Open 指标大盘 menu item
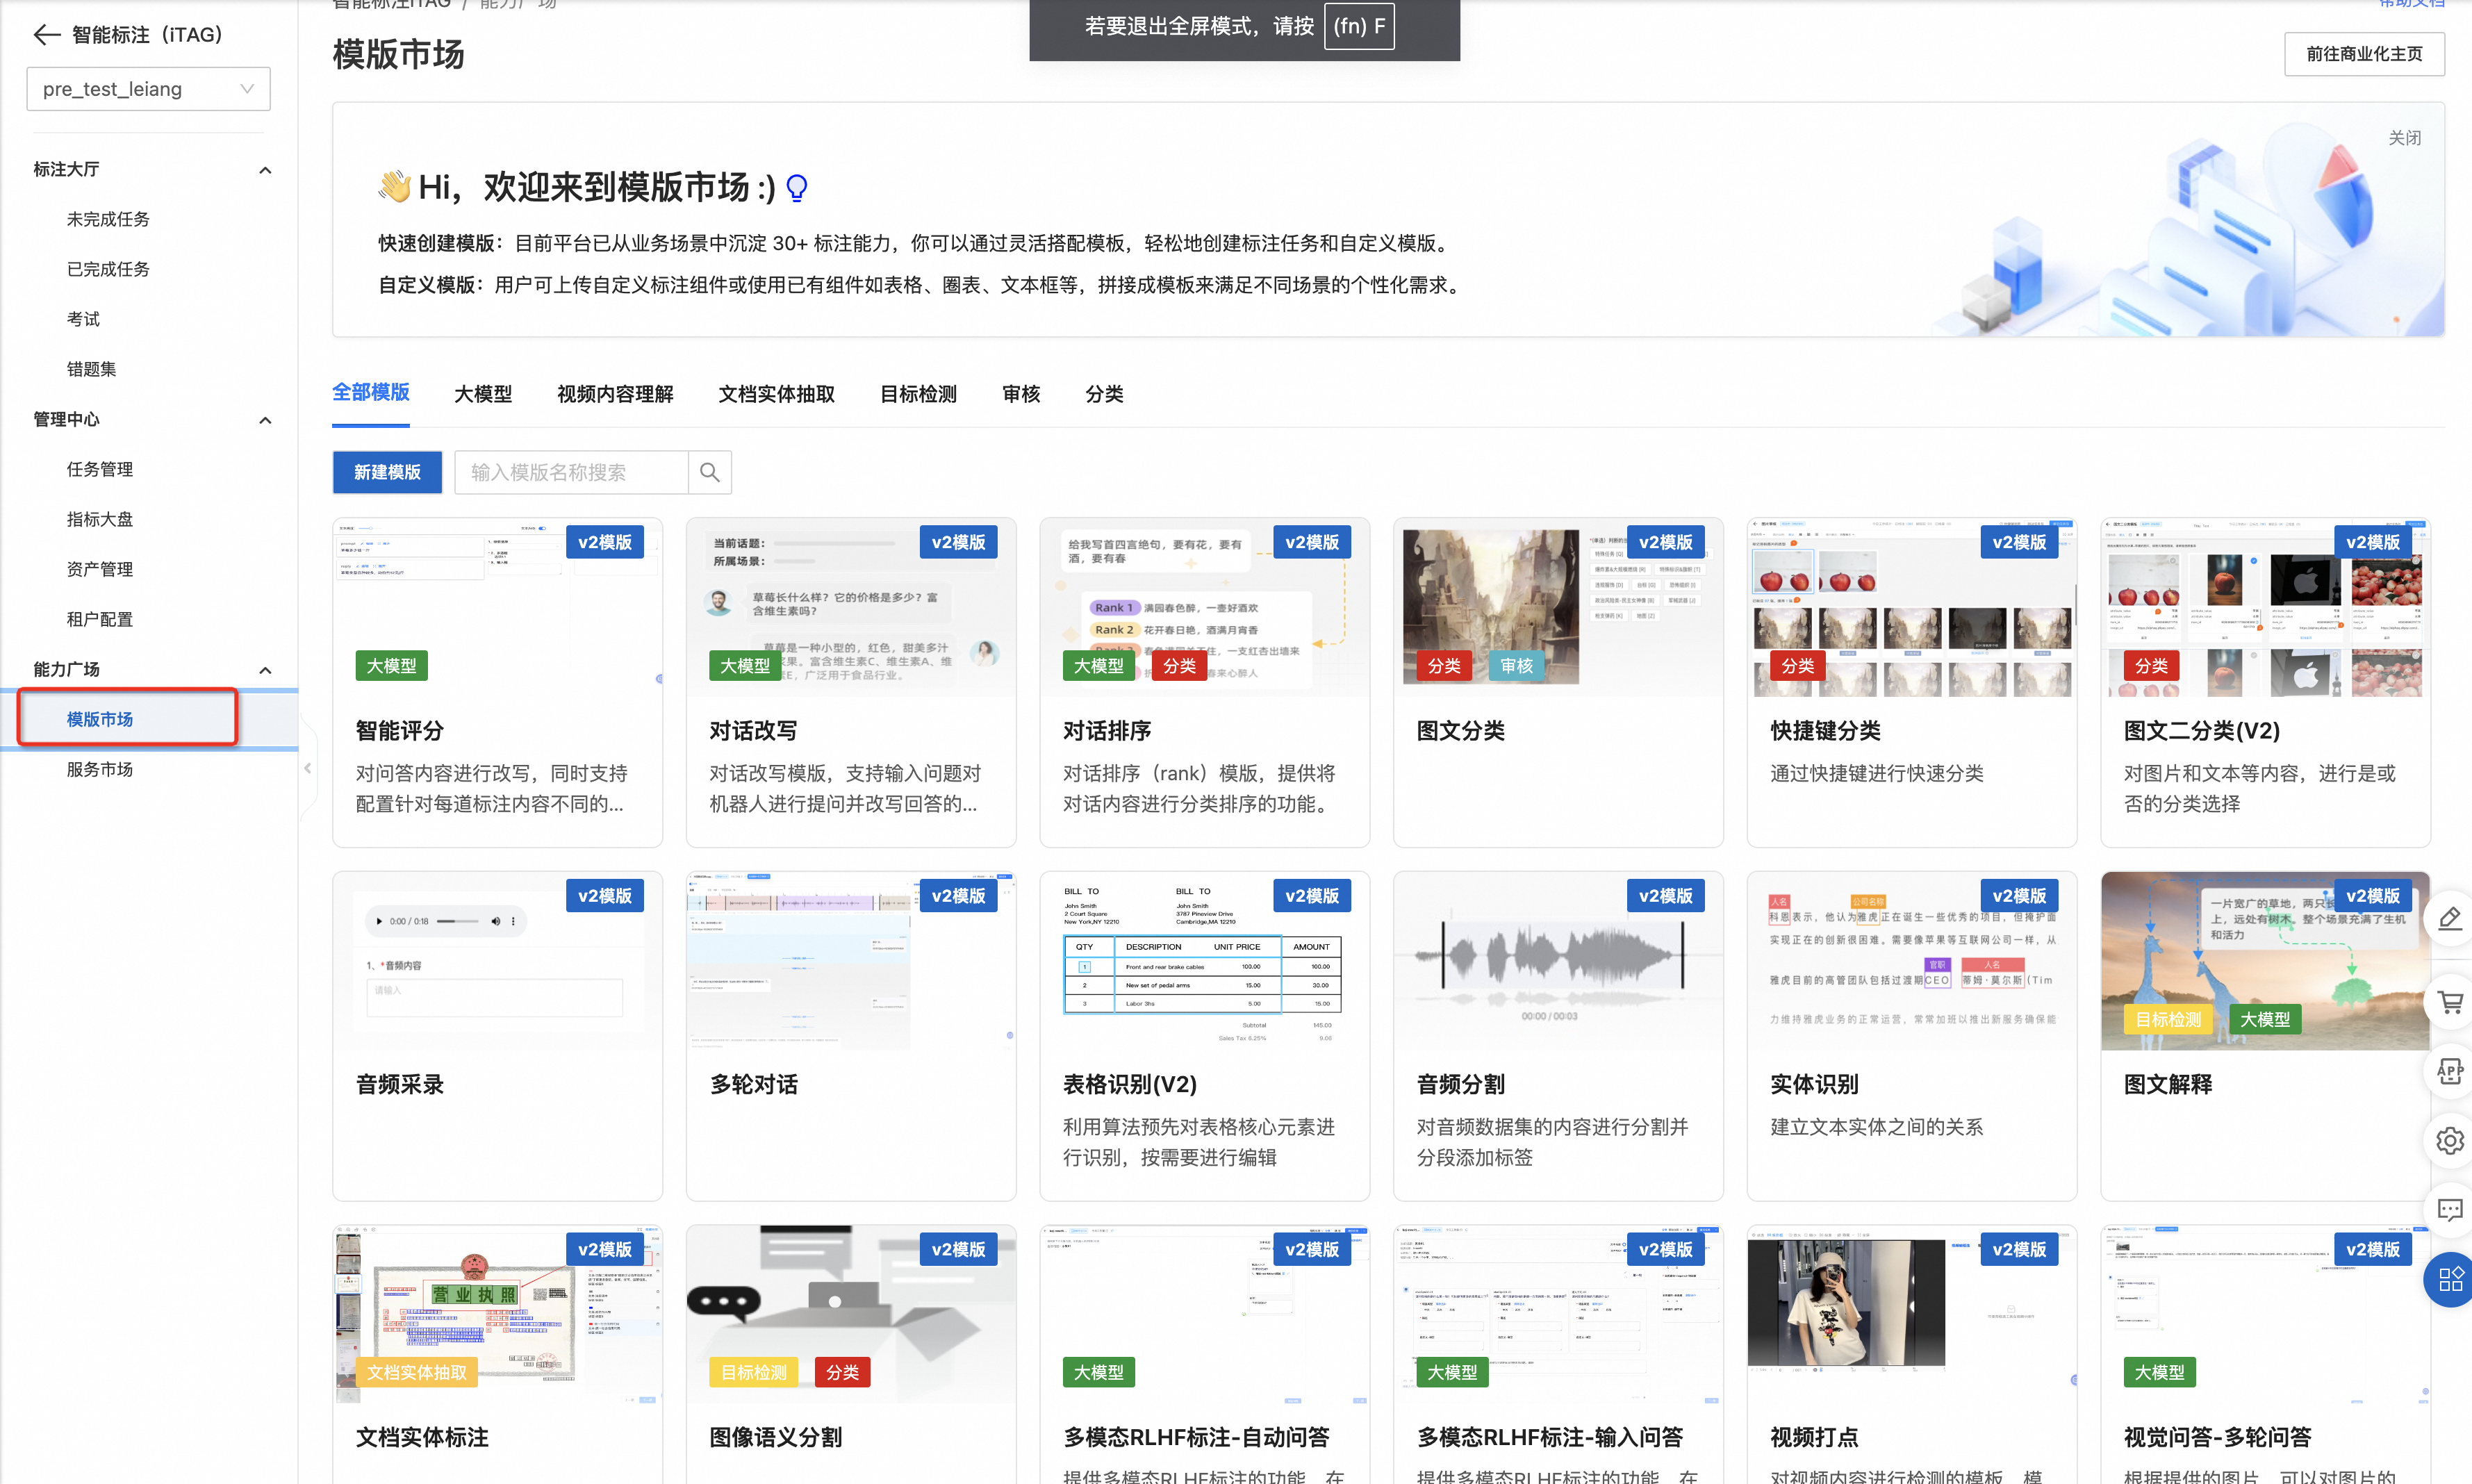 click(99, 519)
